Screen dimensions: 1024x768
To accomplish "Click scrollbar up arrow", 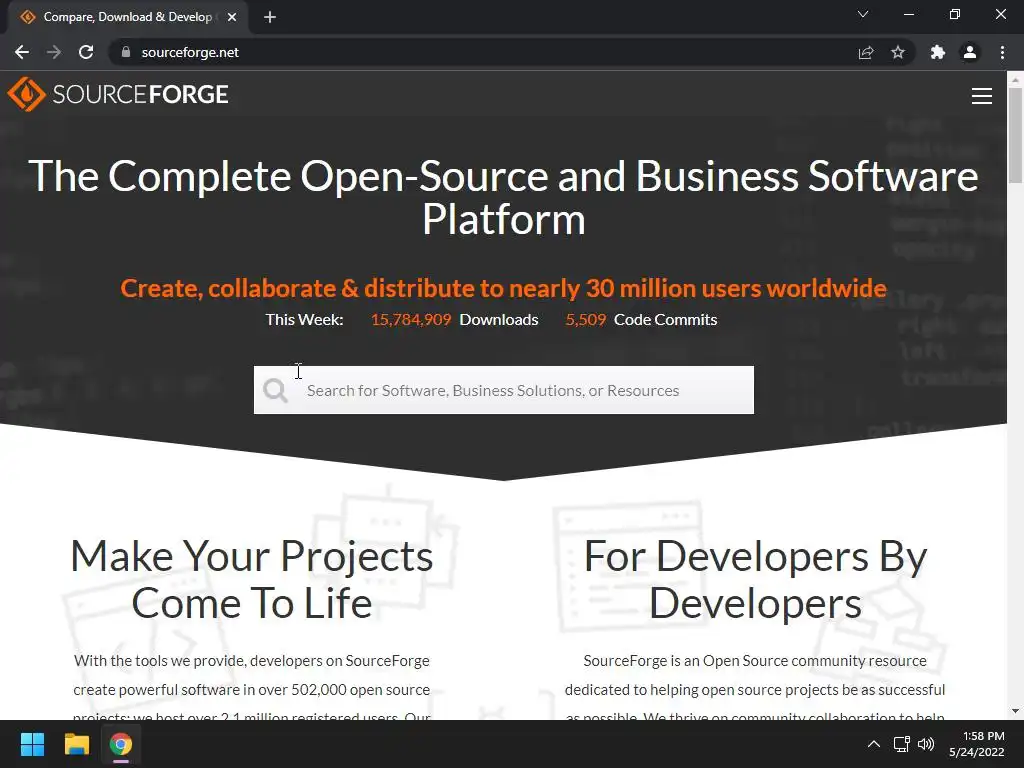I will click(1016, 80).
